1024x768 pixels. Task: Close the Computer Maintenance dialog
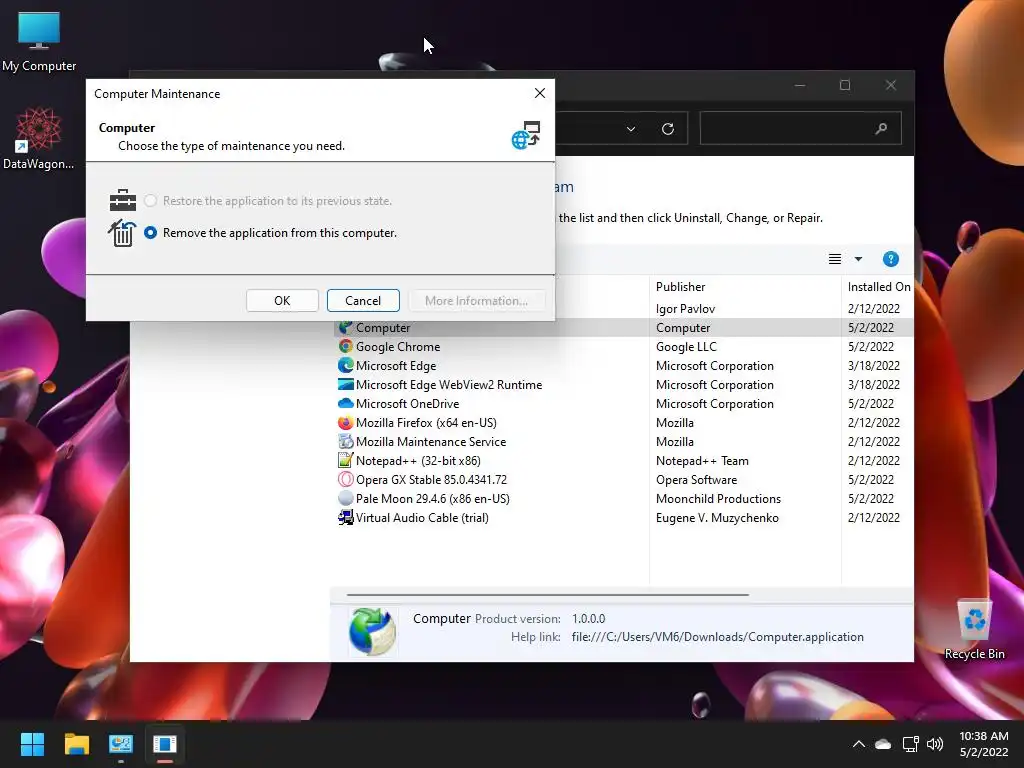pyautogui.click(x=539, y=93)
